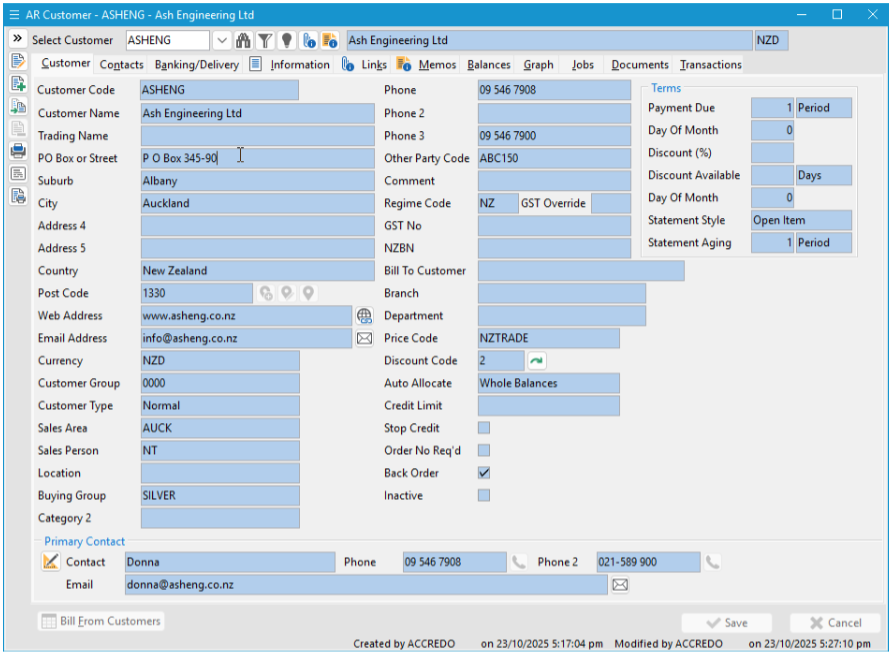Open the Customer Type Normal dropdown
Viewport: 894px width, 657px height.
(x=220, y=405)
